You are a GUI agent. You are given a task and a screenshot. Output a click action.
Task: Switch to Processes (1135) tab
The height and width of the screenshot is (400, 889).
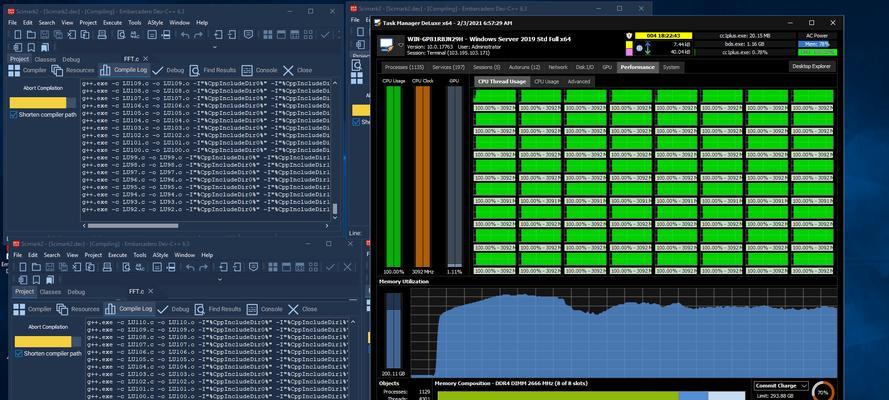[x=404, y=67]
